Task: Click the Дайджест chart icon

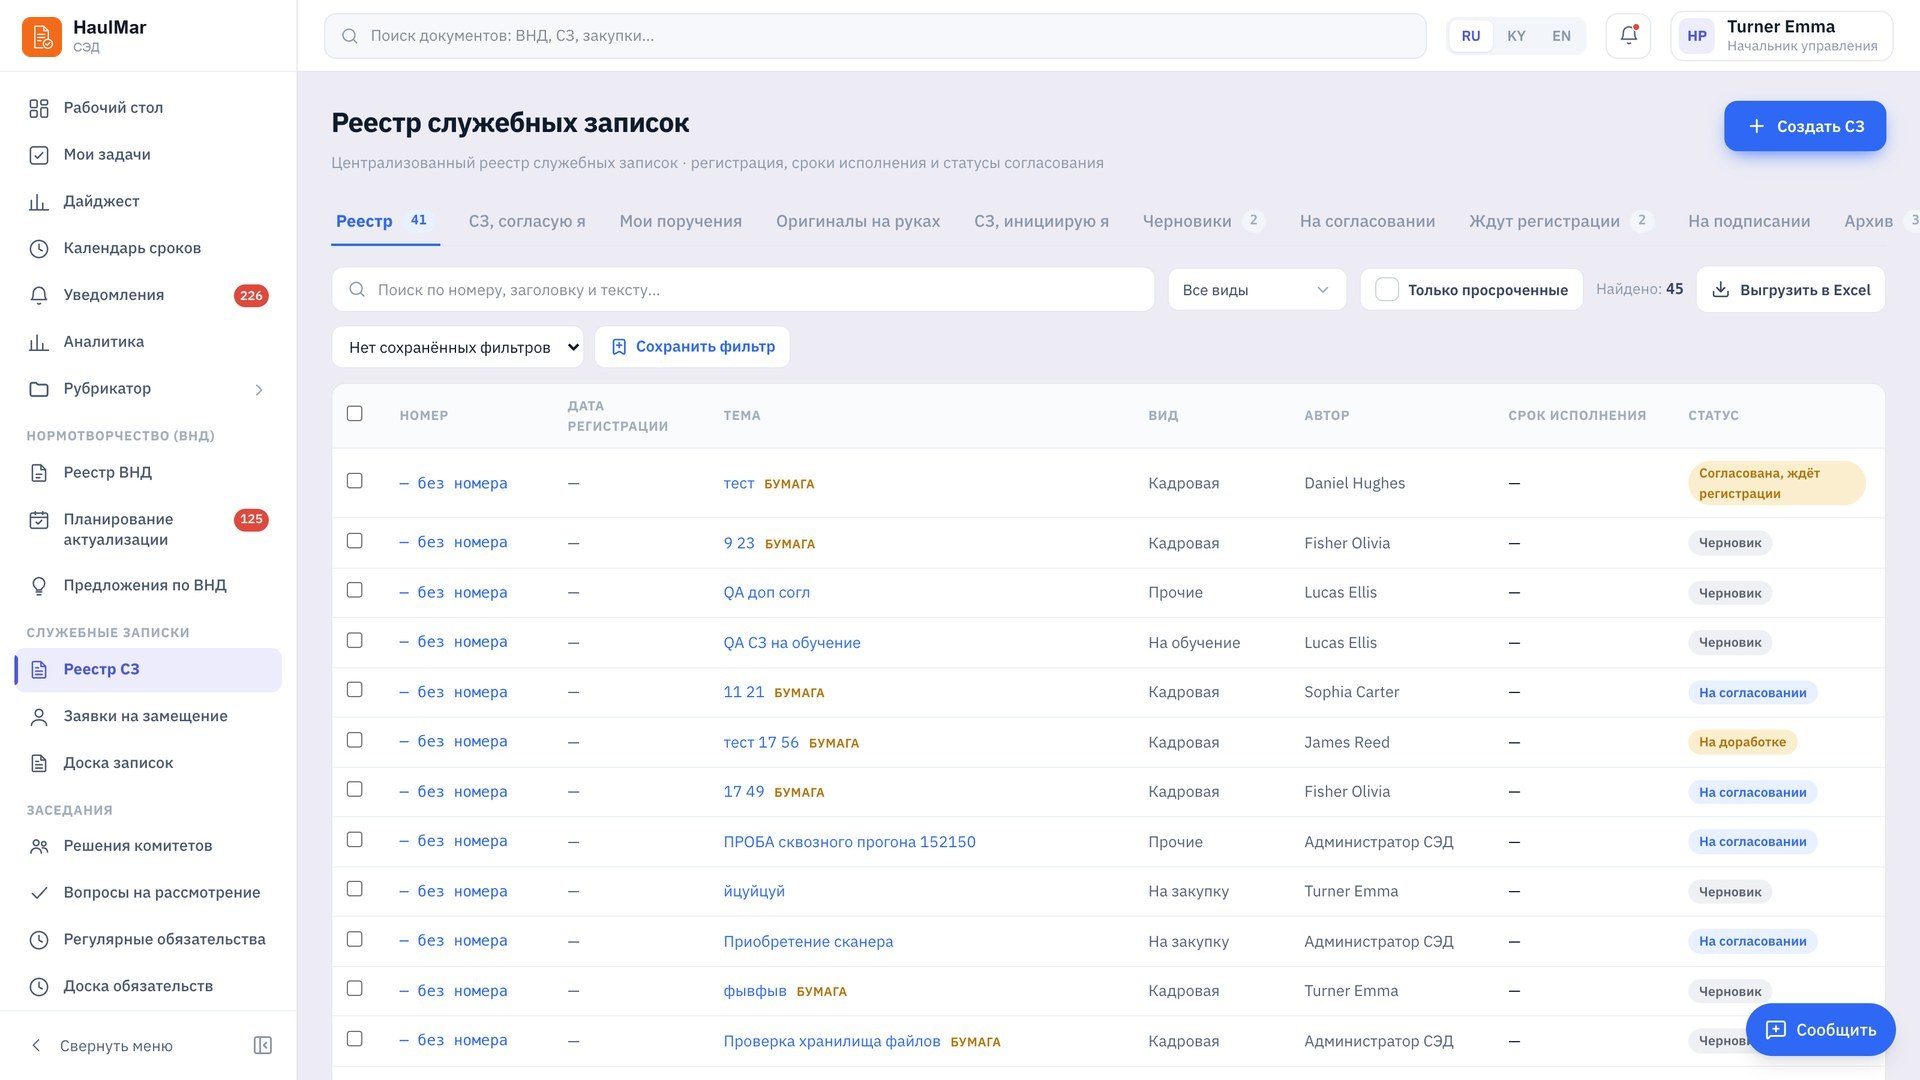Action: click(39, 202)
